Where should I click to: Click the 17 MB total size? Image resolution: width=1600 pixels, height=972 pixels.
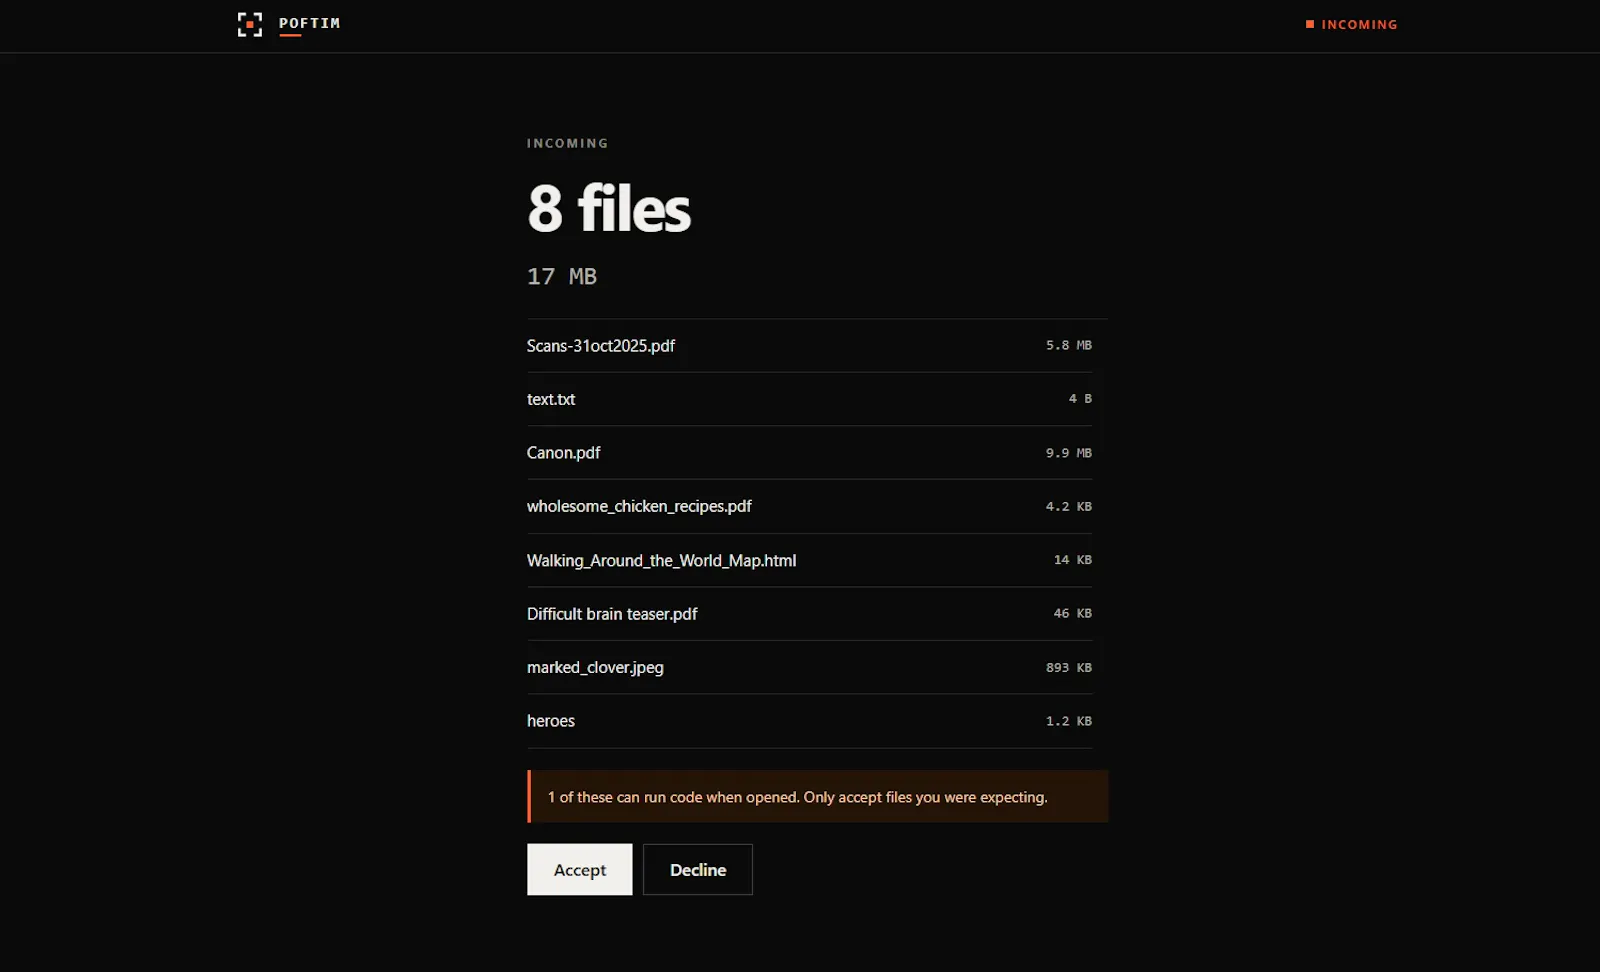coord(562,276)
